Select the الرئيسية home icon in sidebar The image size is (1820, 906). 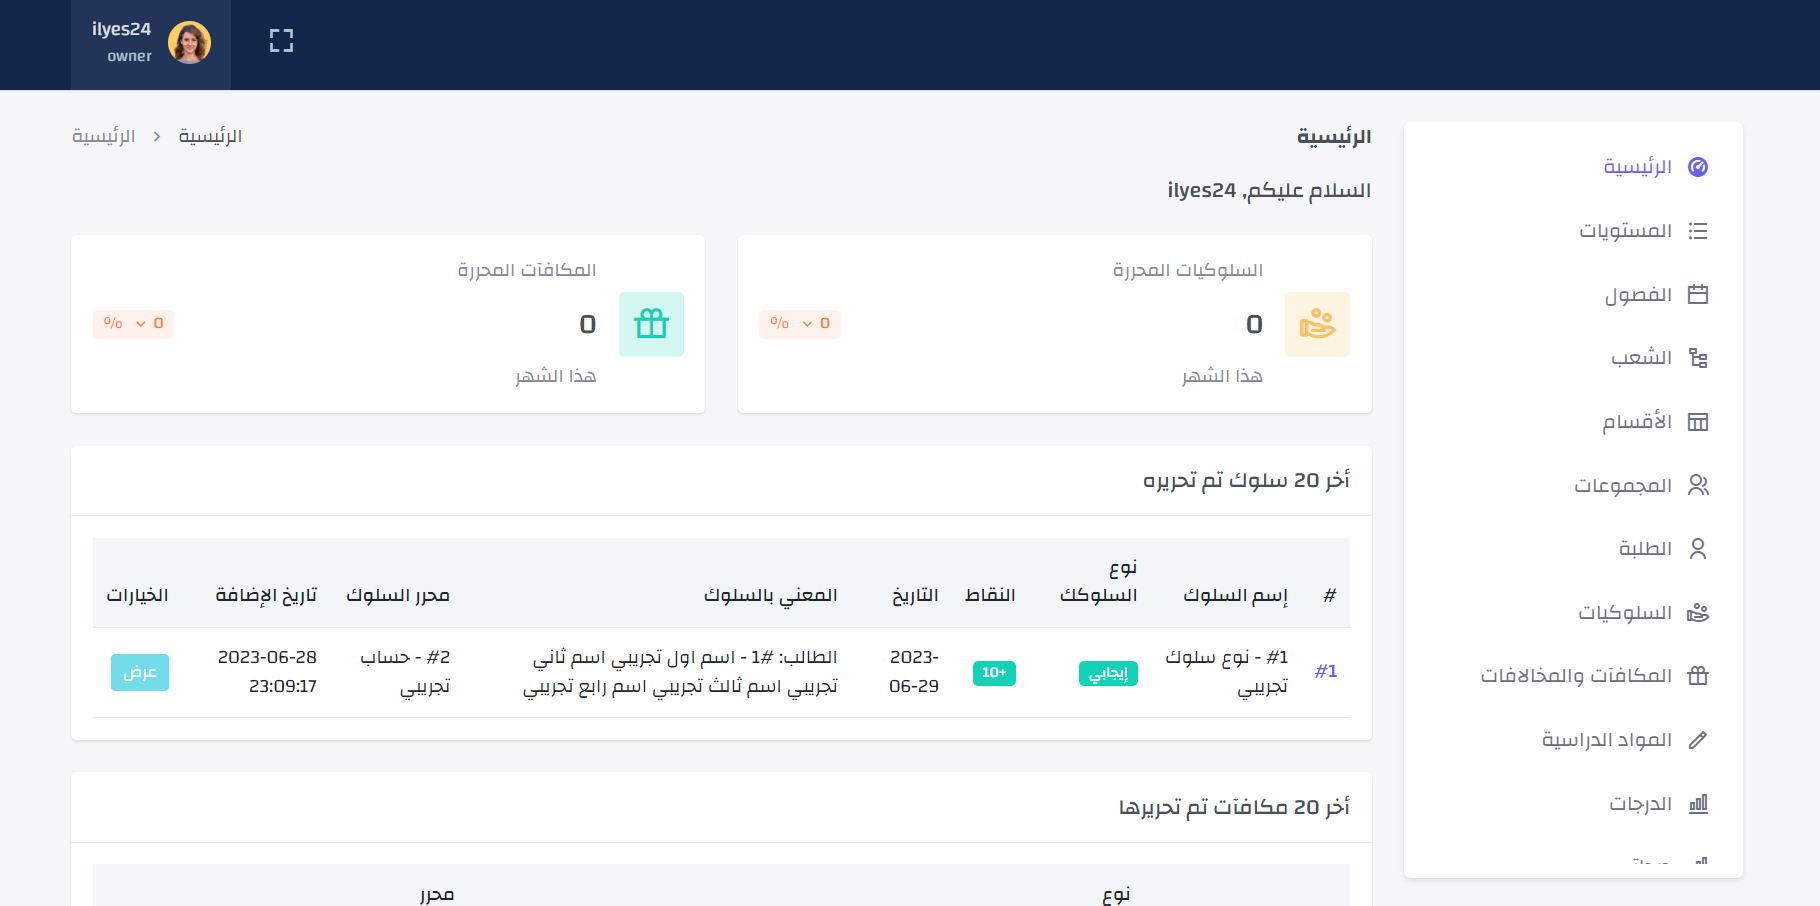1698,166
